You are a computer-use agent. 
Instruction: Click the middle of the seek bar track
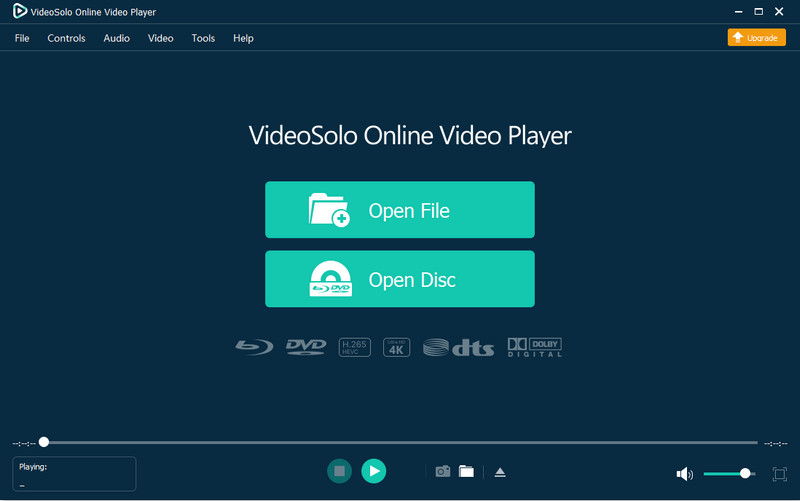coord(401,442)
